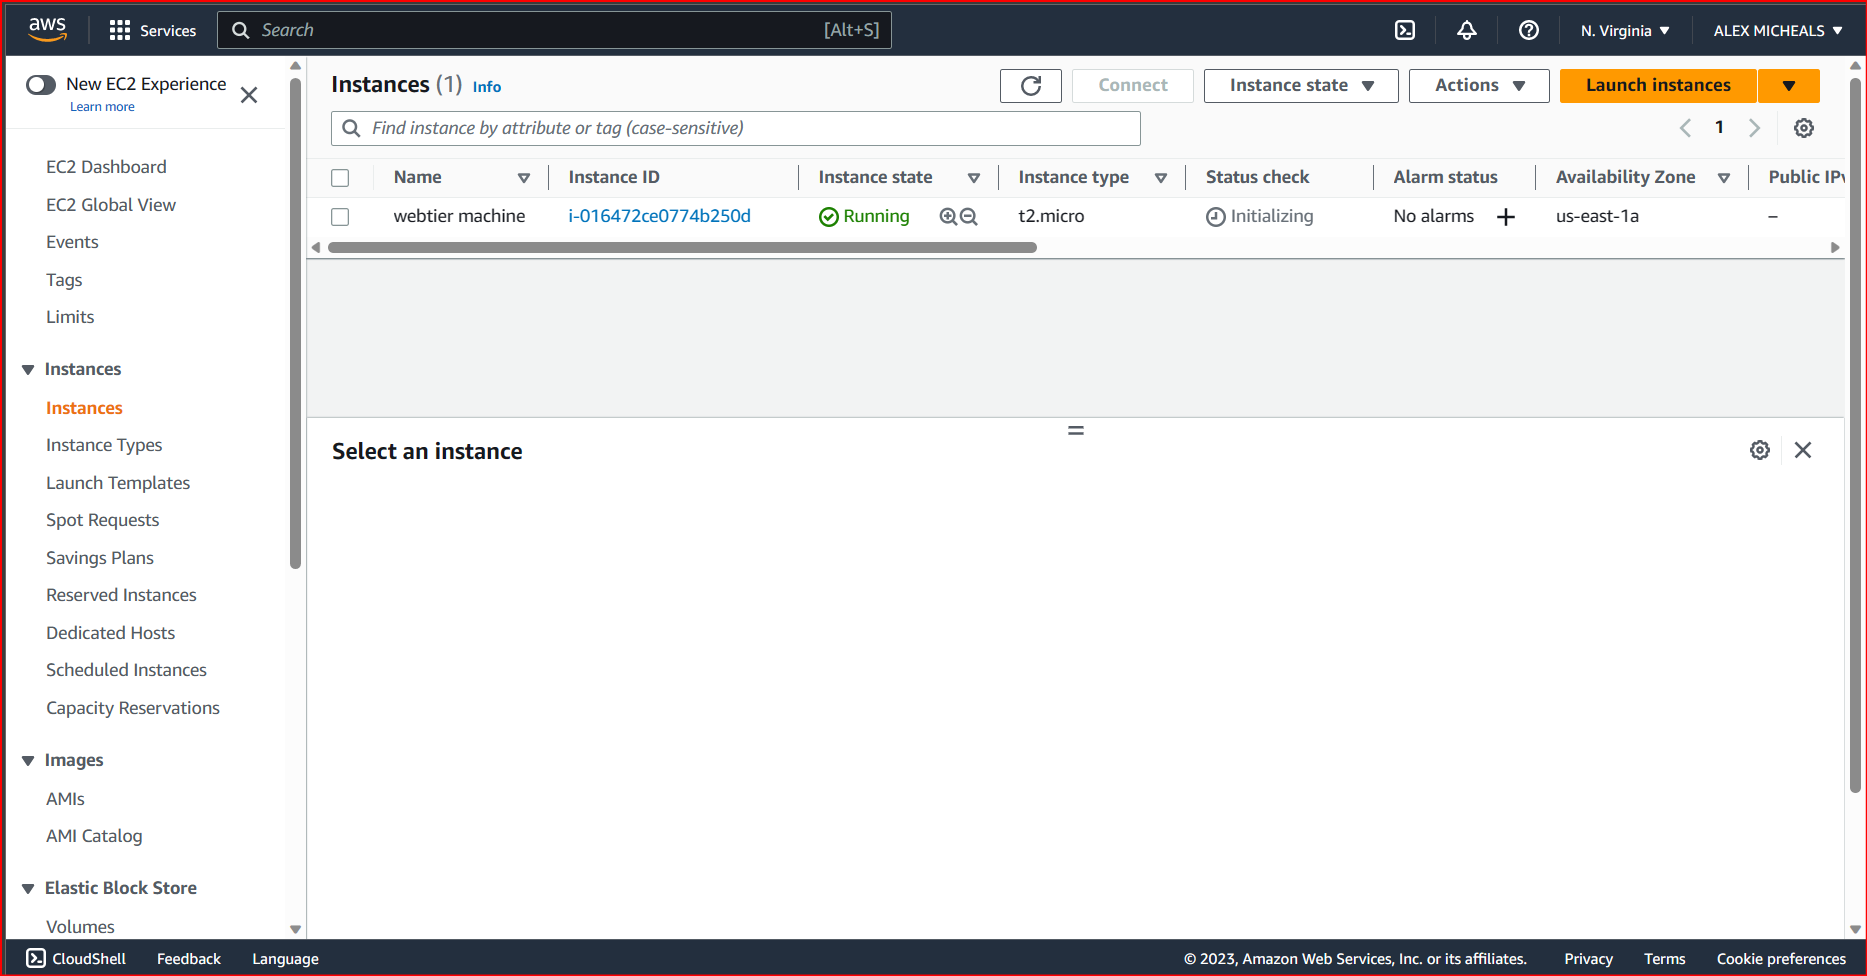Refresh the instances list
The height and width of the screenshot is (976, 1867).
[1031, 86]
